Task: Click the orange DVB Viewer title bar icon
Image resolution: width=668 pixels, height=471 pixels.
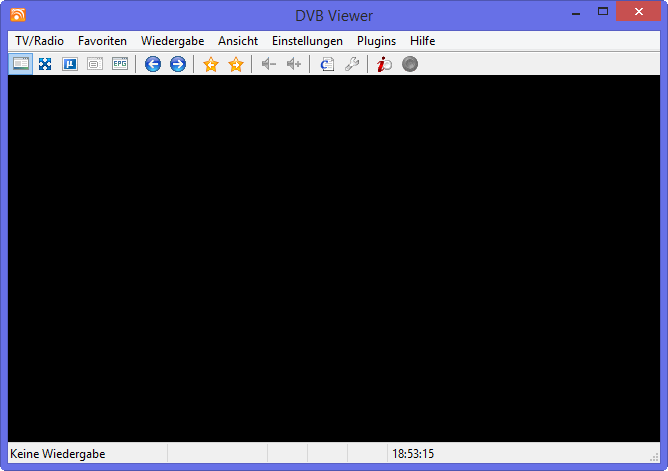Action: 18,15
